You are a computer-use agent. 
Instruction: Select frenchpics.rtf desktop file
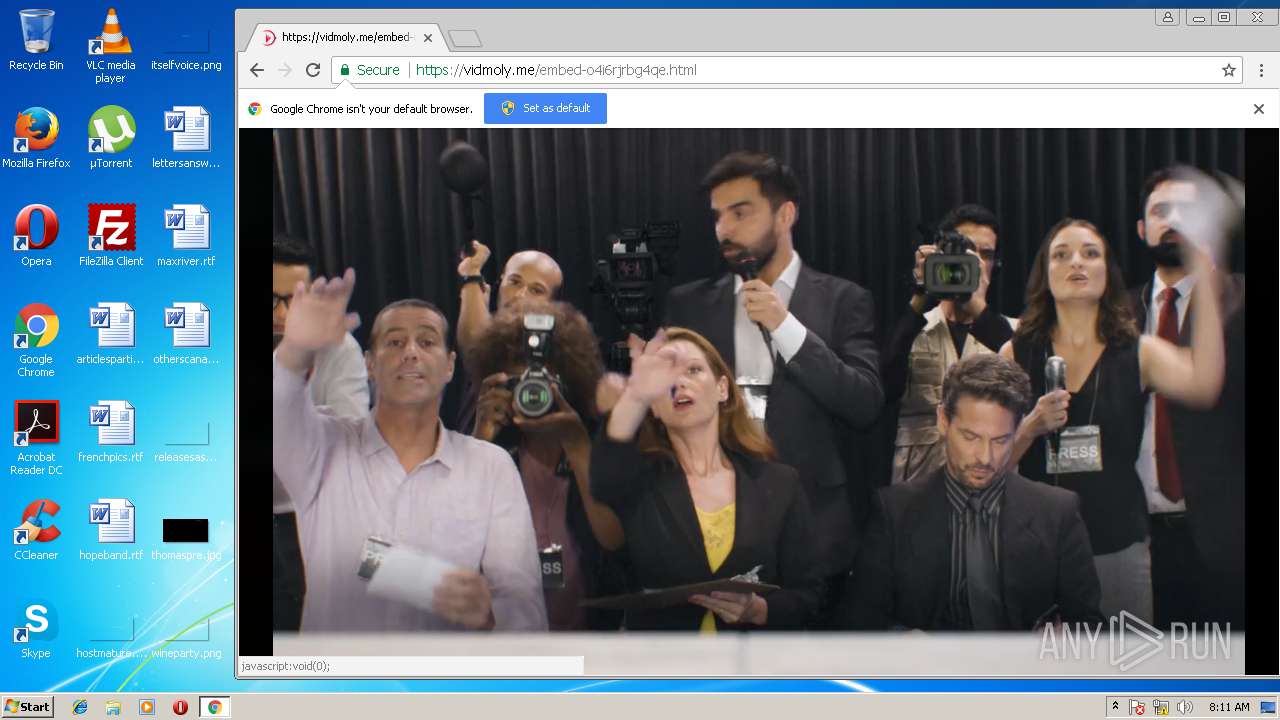coord(111,432)
